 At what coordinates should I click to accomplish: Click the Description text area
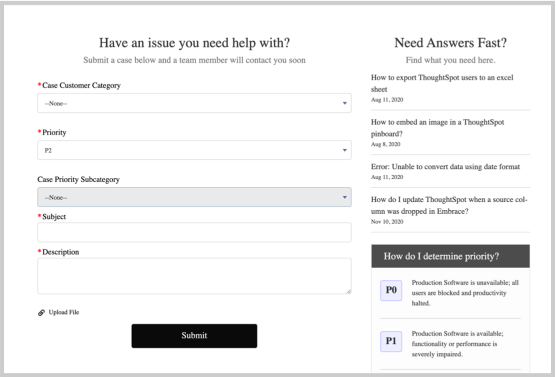pos(194,276)
